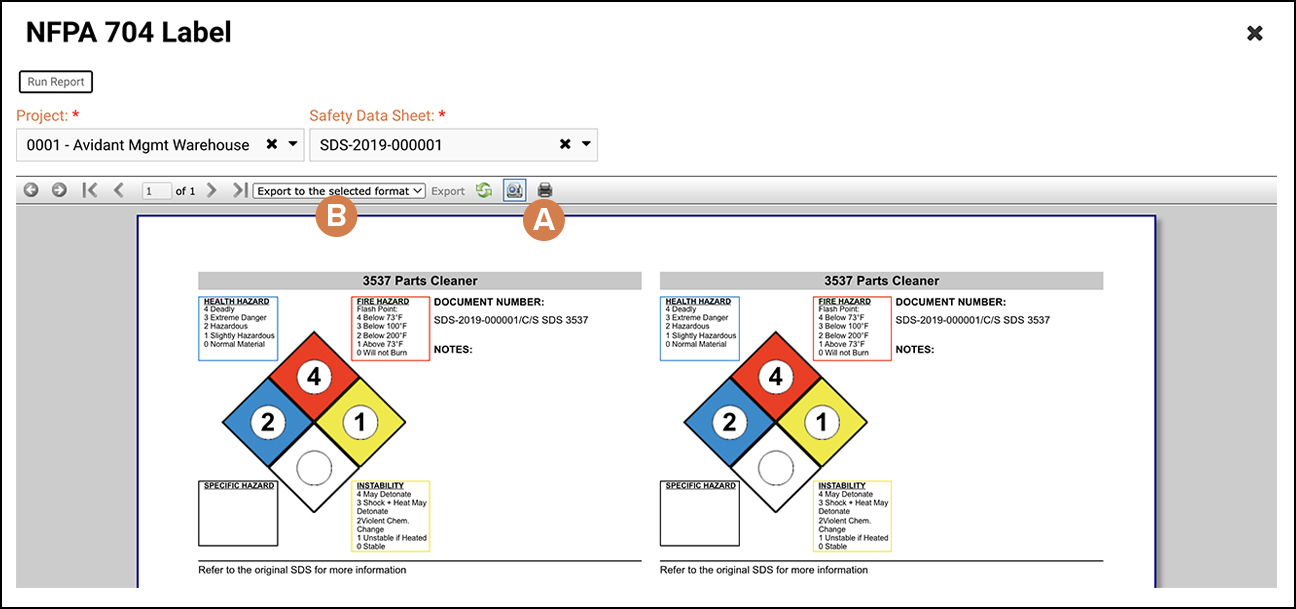Expand the Safety Data Sheet dropdown arrow
The image size is (1296, 609).
coord(587,145)
